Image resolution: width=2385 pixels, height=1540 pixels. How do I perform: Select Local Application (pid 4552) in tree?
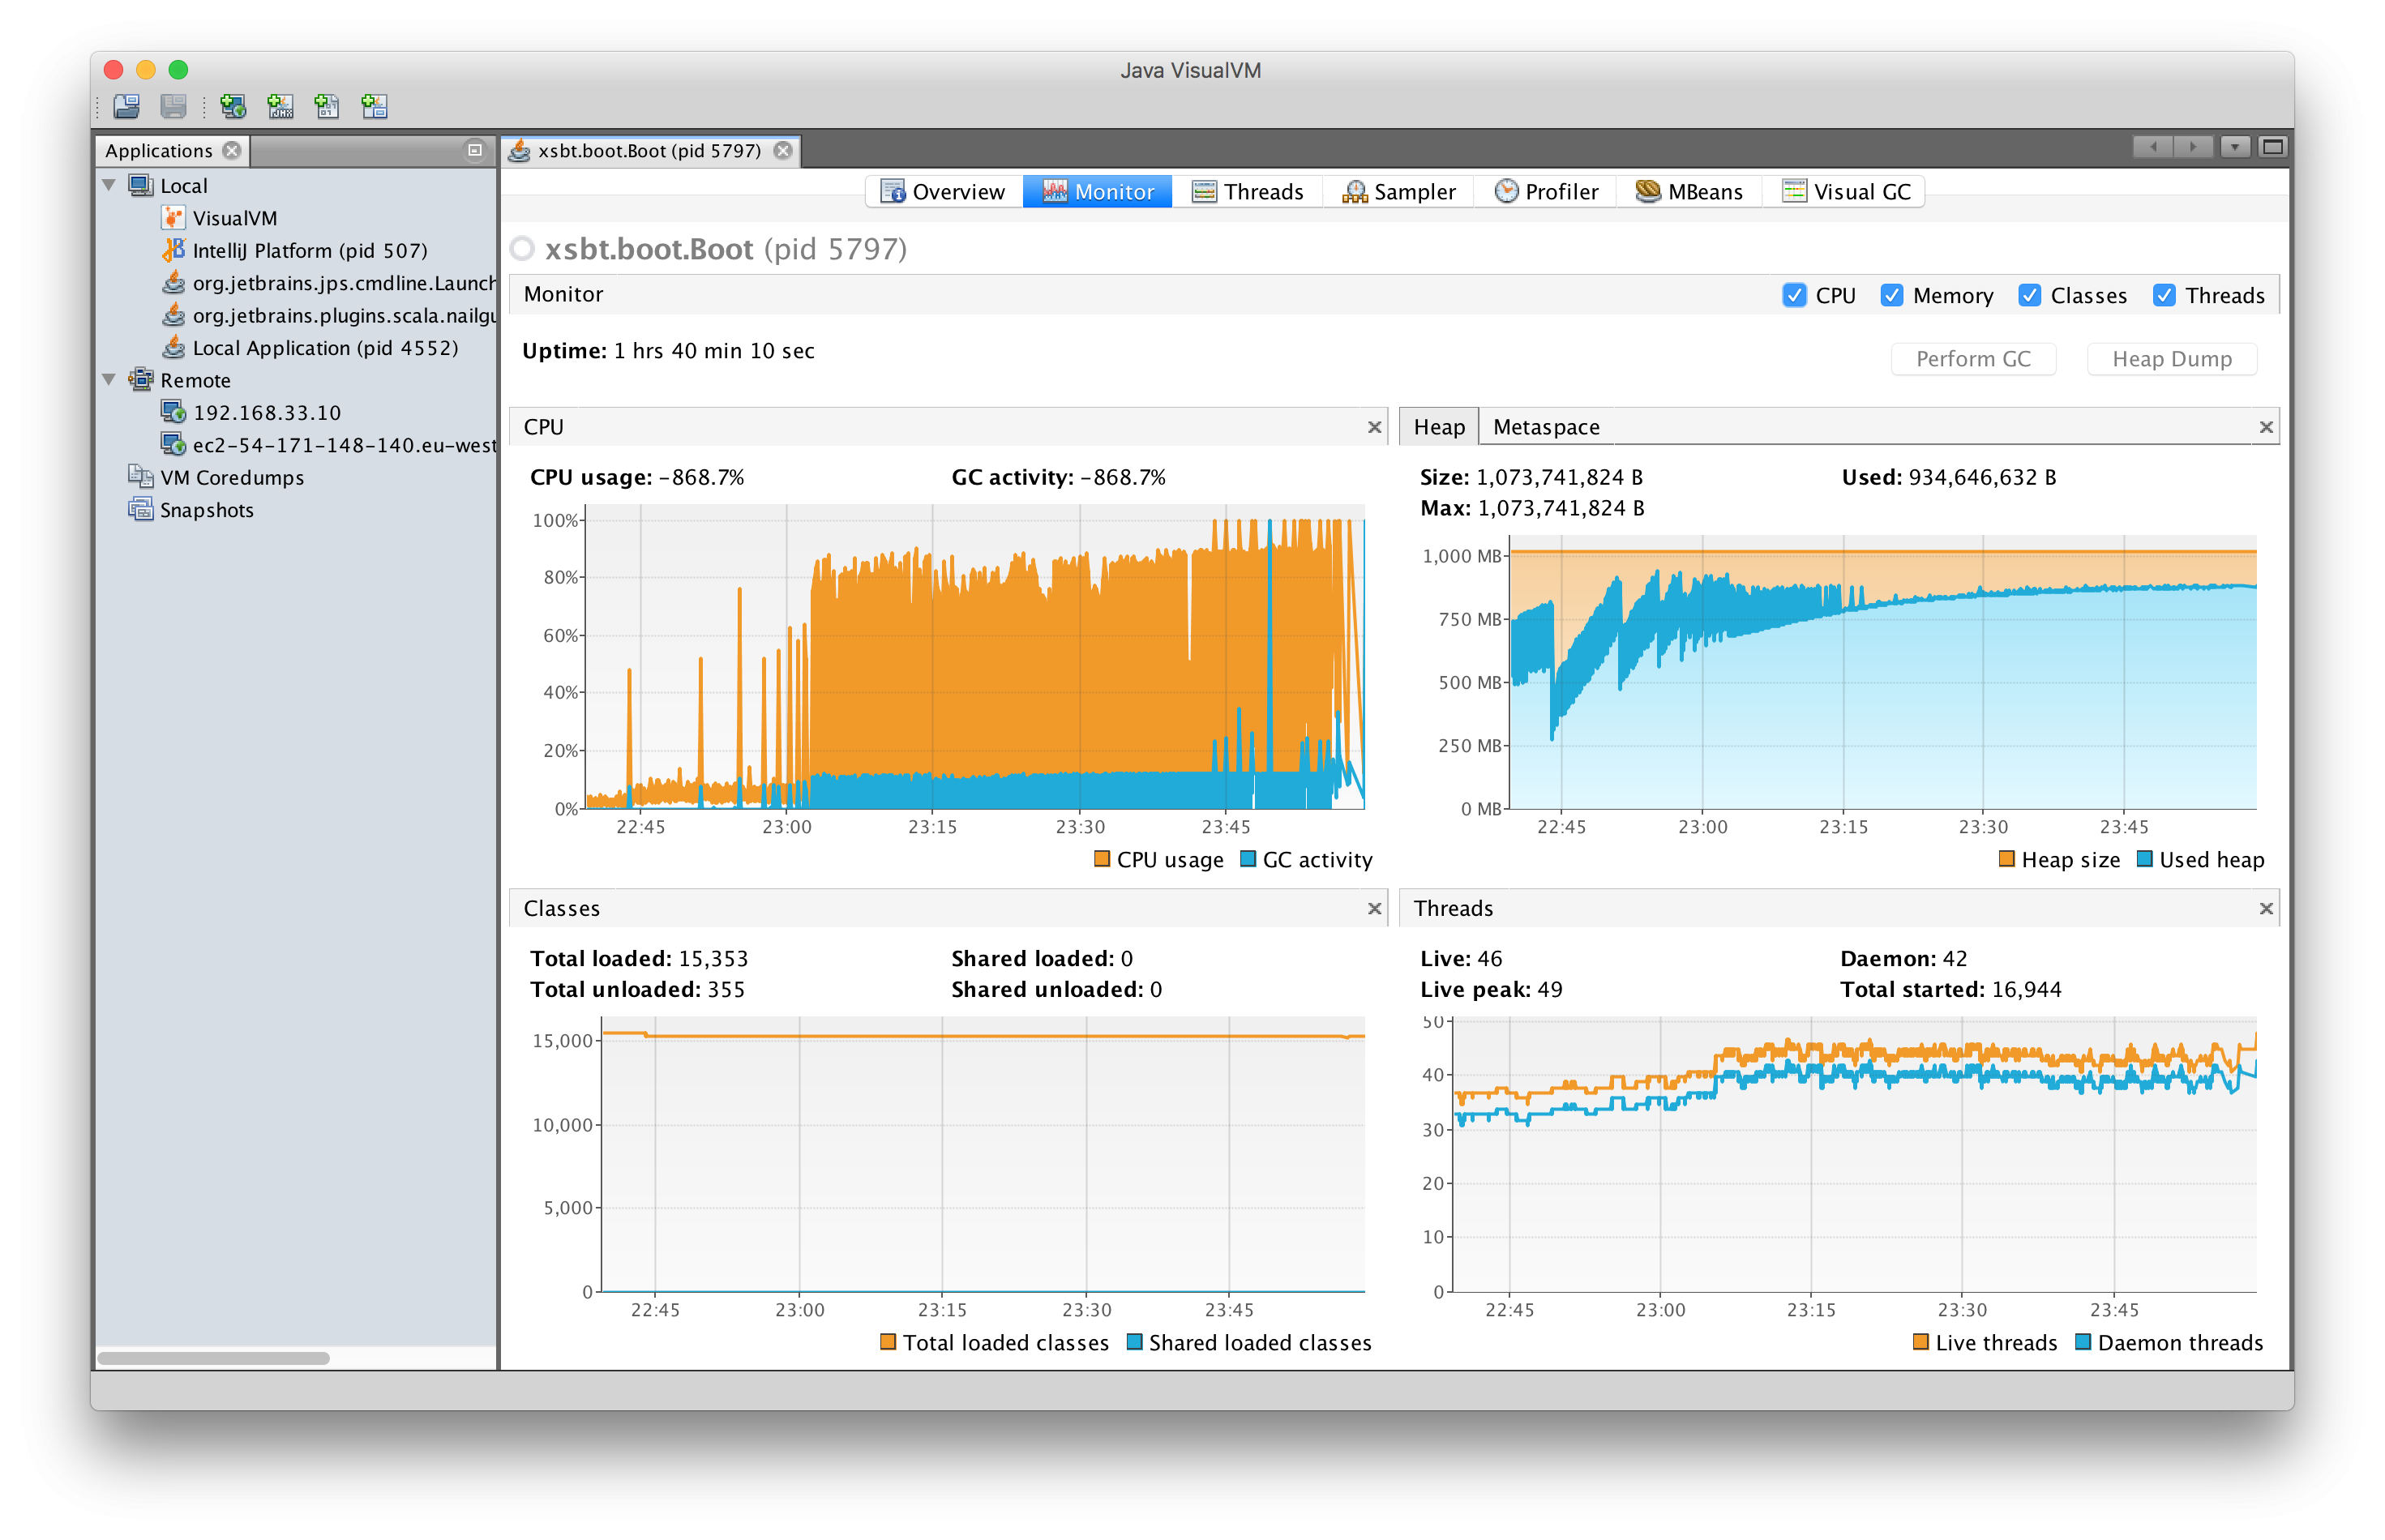click(x=325, y=347)
